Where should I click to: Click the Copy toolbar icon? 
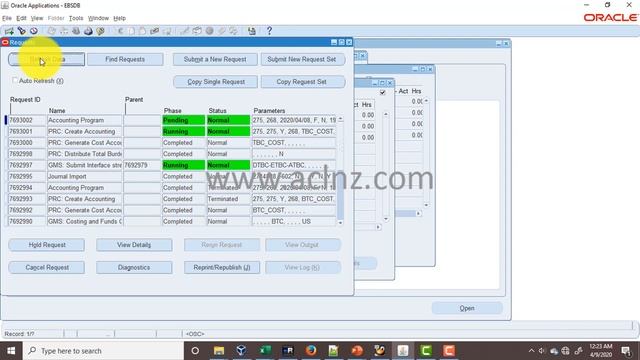(x=131, y=31)
